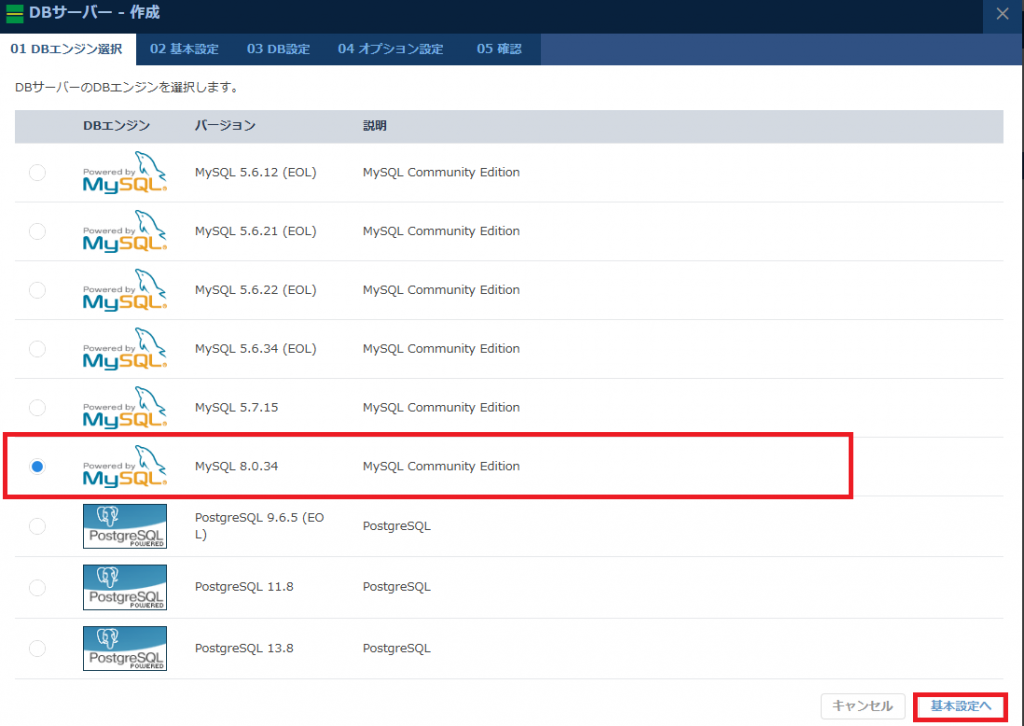Viewport: 1024px width, 726px height.
Task: Click MySQL Community Edition in the 8.0.34 row
Action: pos(441,466)
